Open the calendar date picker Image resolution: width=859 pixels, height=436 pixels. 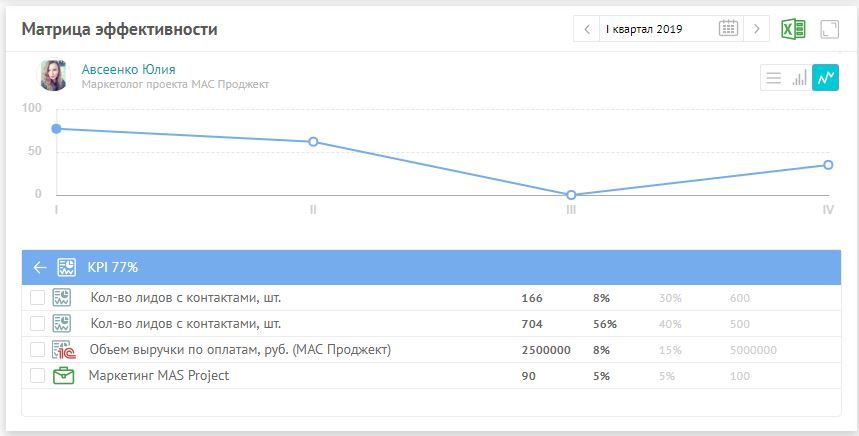(x=728, y=29)
